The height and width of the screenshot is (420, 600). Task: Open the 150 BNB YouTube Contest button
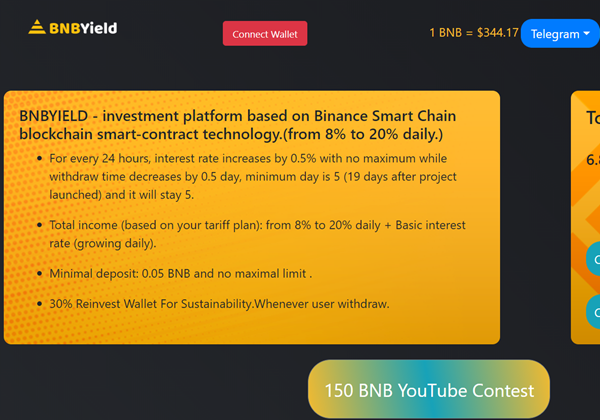tap(429, 390)
